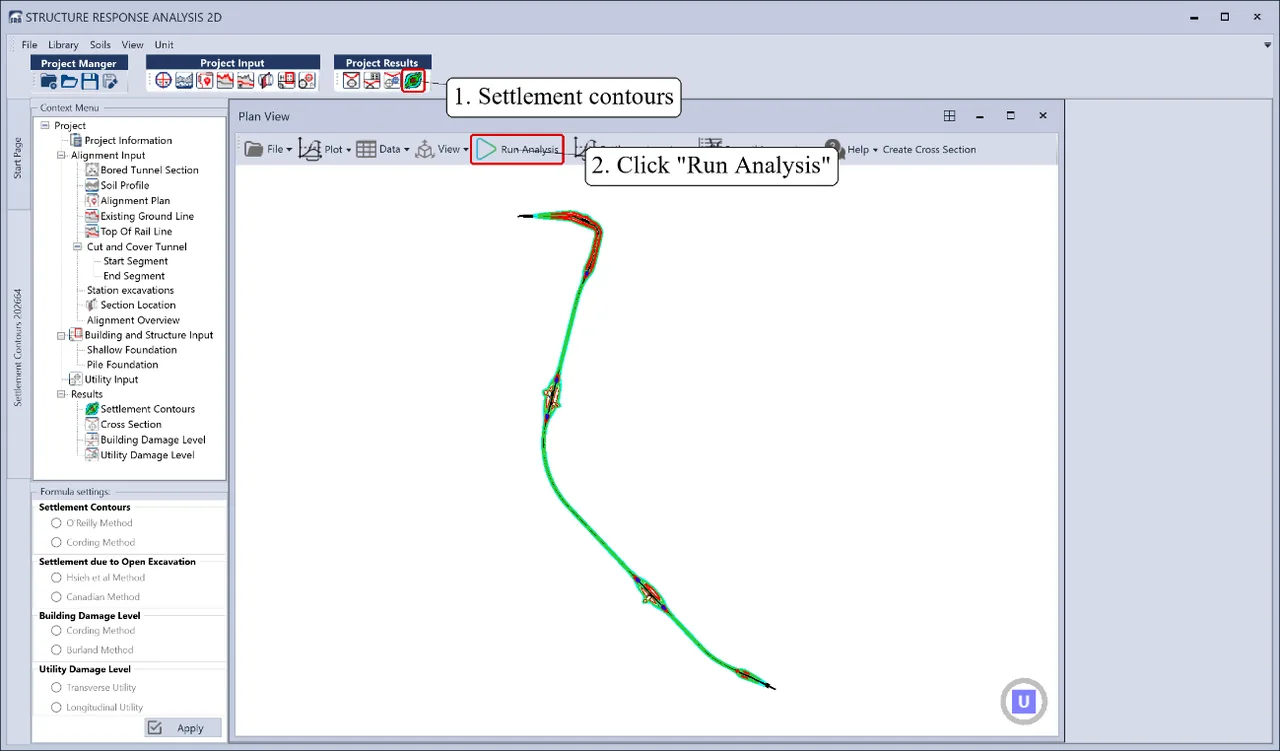Select the Canadian Method radio button
This screenshot has width=1280, height=751.
point(56,597)
